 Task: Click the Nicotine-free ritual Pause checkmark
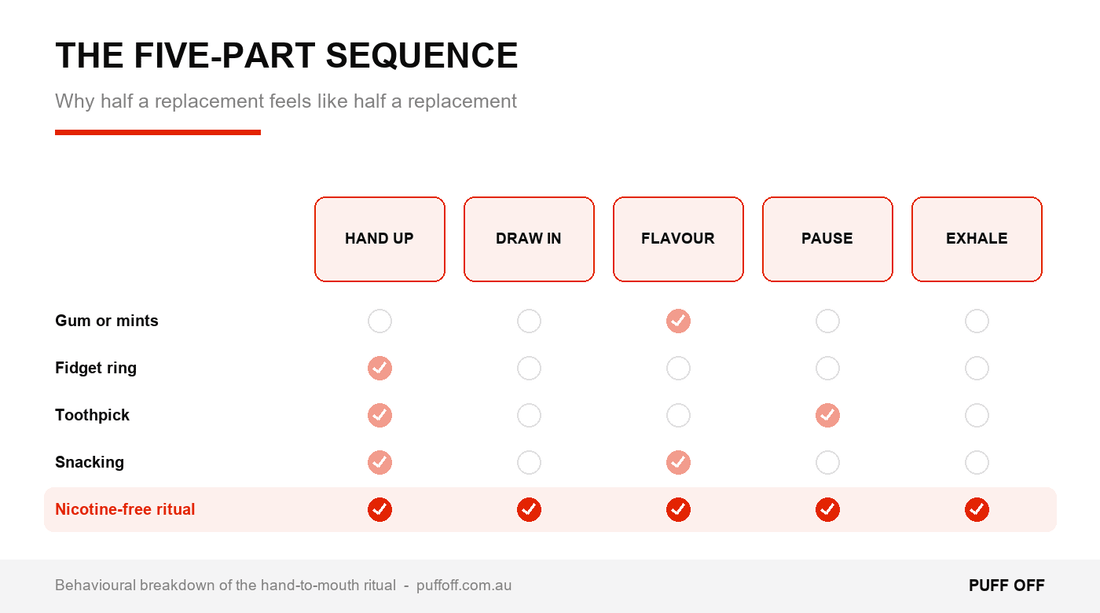(827, 509)
